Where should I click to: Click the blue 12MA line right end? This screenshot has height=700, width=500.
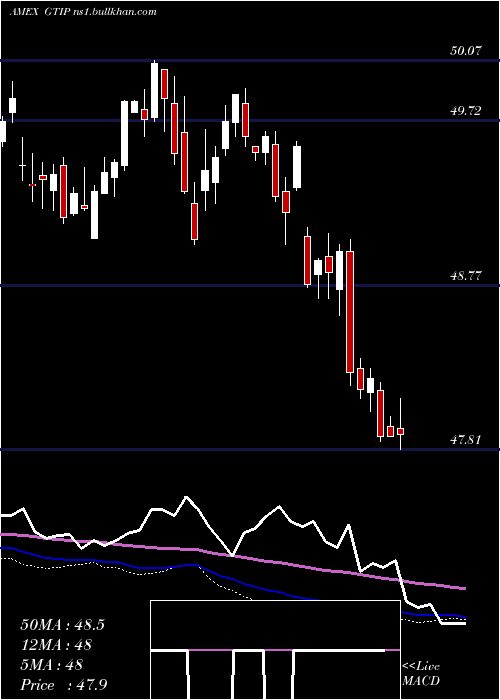[x=463, y=617]
